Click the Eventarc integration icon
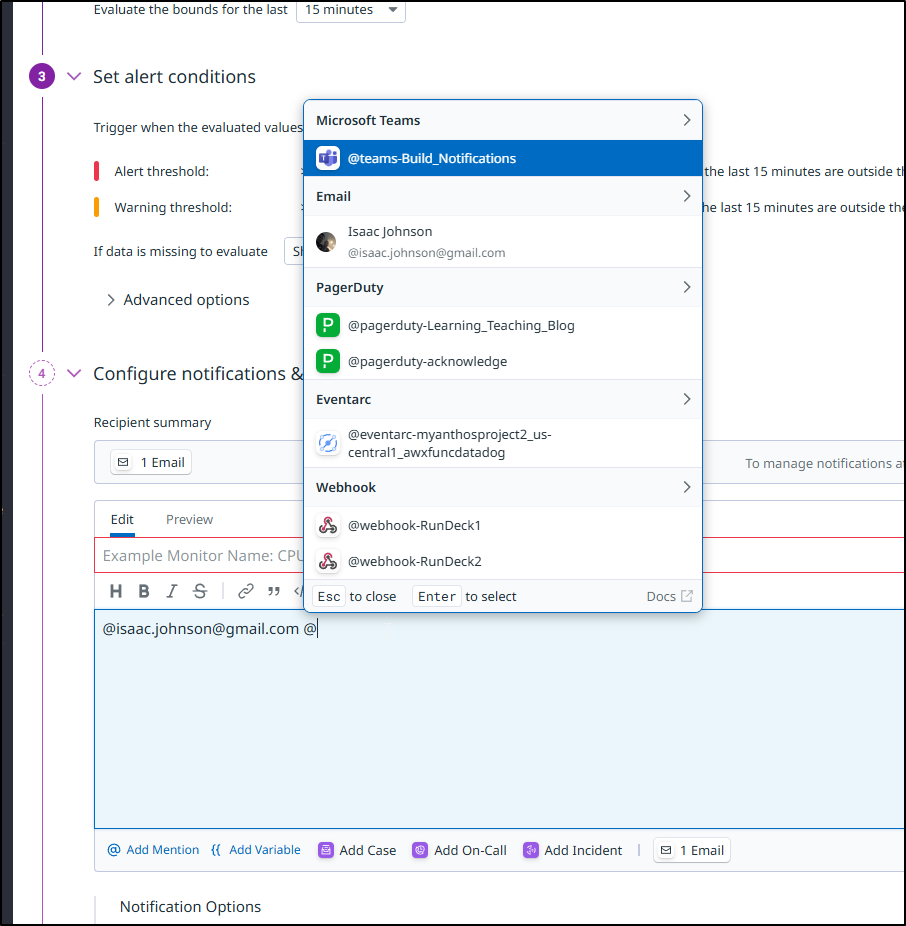Screen dimensions: 906x926 (328, 444)
